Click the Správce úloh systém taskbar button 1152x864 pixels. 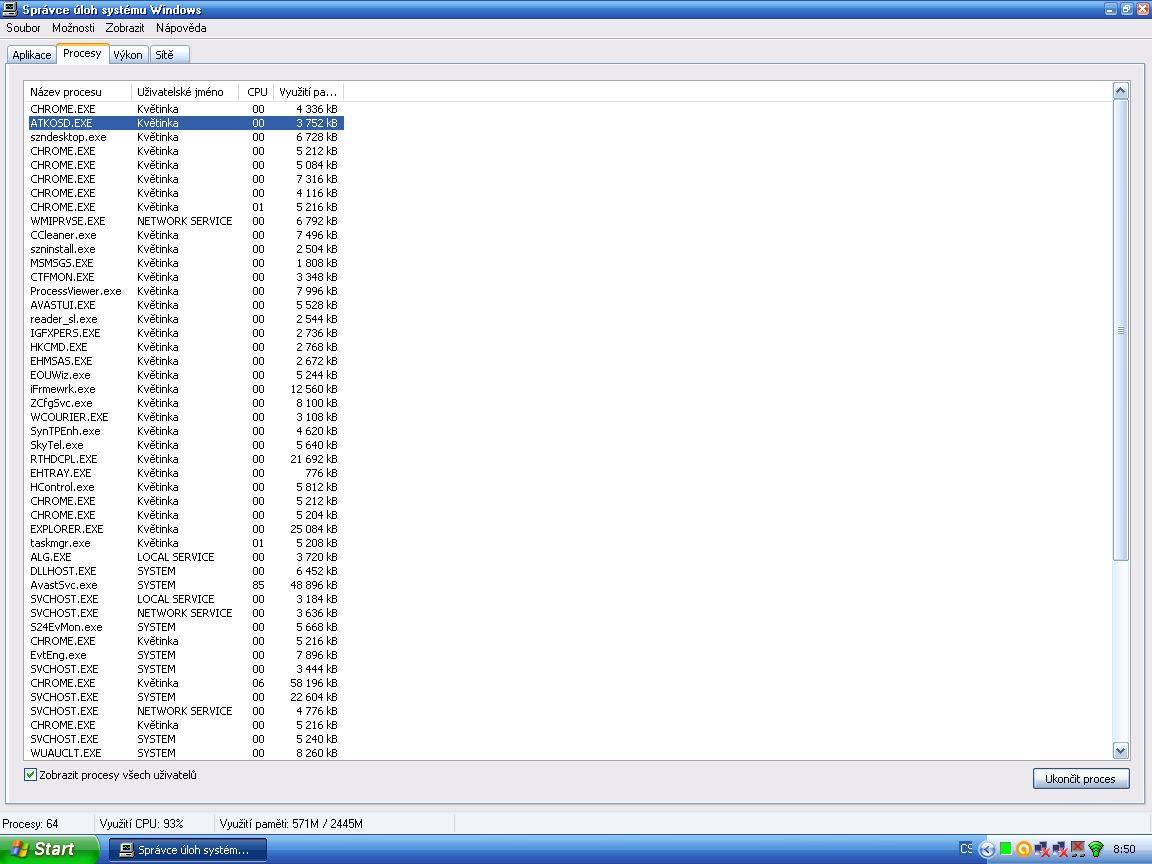coord(187,850)
